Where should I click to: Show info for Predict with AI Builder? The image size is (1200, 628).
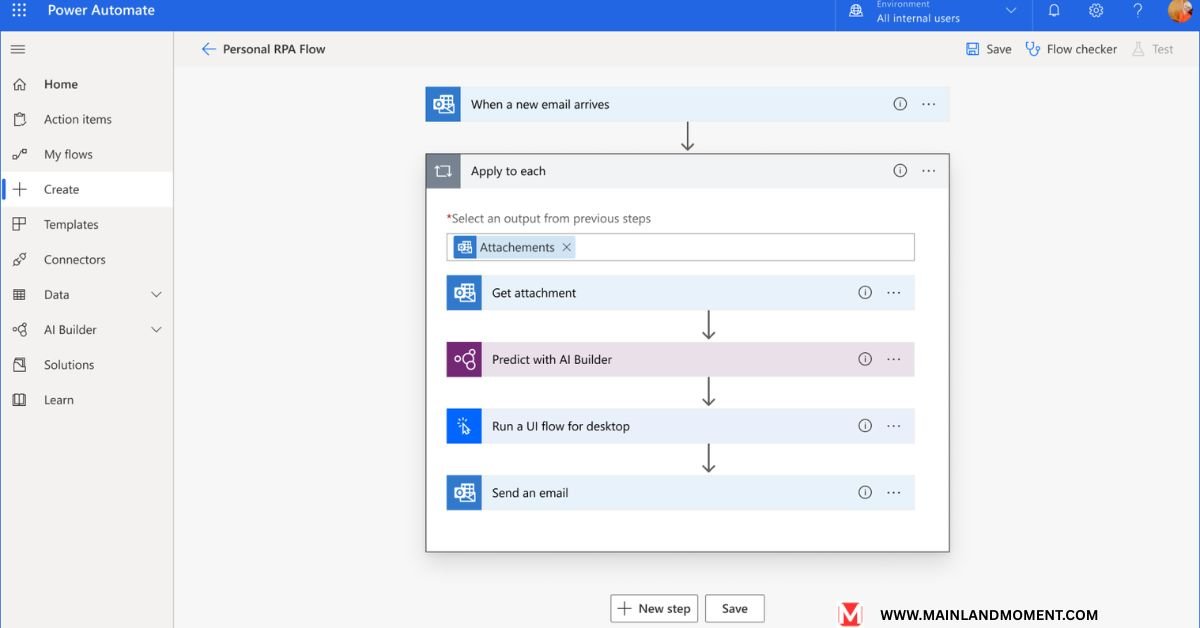coord(865,359)
